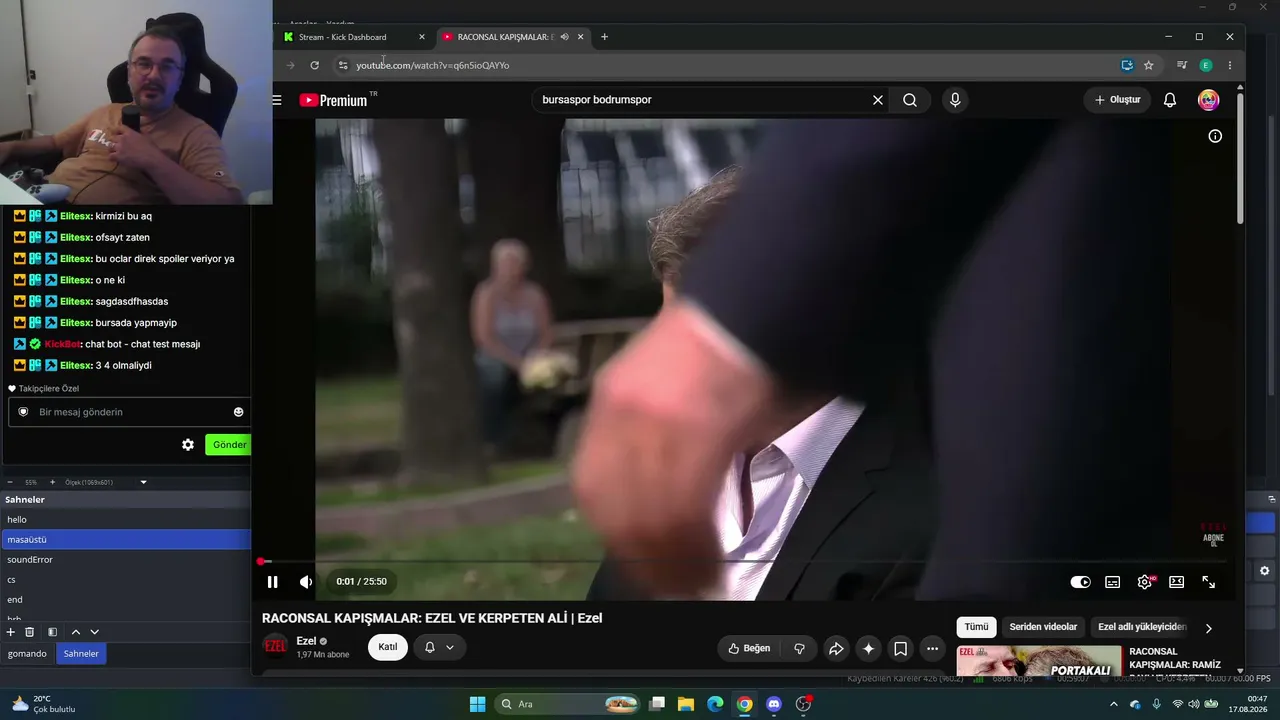The height and width of the screenshot is (720, 1280).
Task: Add a new scene with plus
Action: pyautogui.click(x=11, y=632)
